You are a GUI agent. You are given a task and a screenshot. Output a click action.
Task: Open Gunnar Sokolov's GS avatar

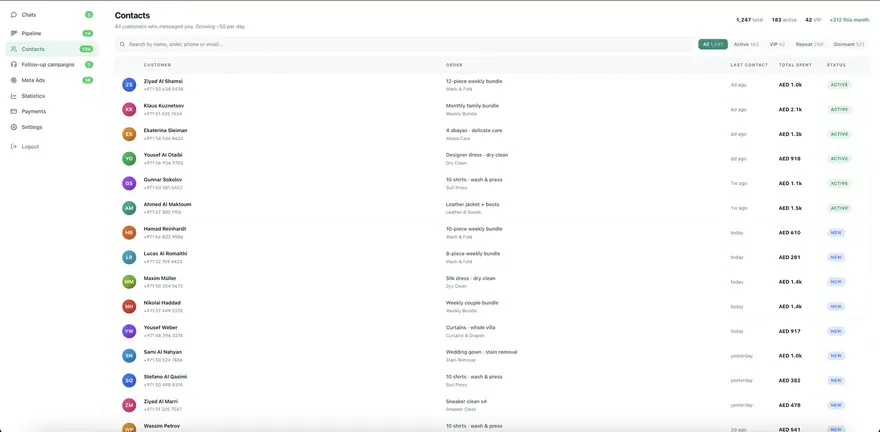[x=129, y=183]
